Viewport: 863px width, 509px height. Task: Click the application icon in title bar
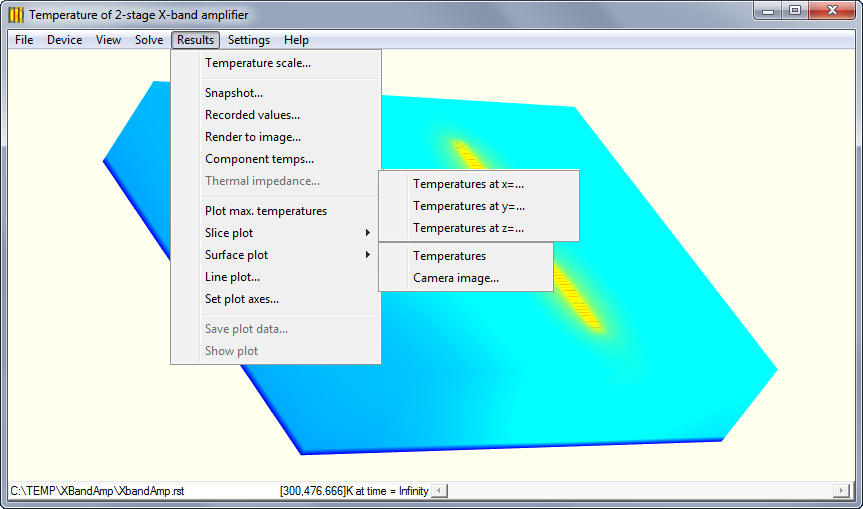17,15
